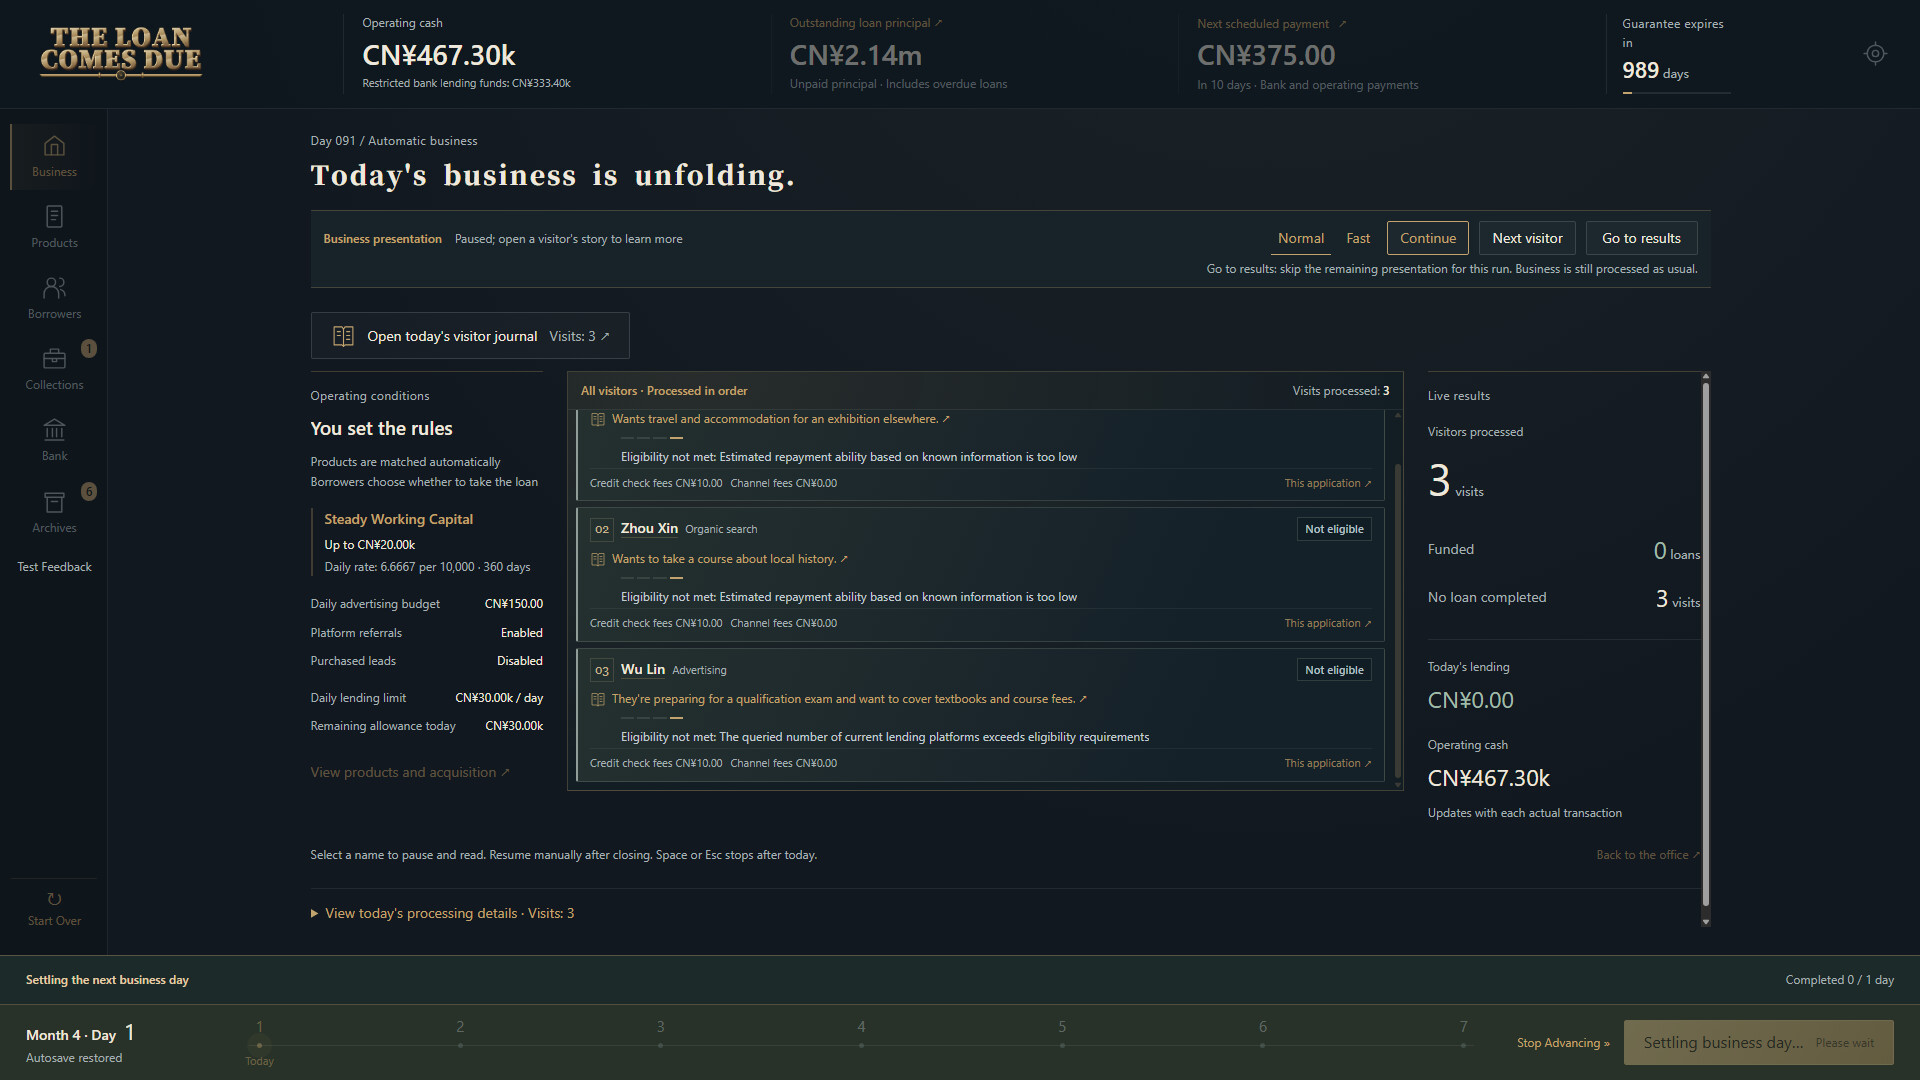
Task: Select Fast presentation speed
Action: (x=1358, y=239)
